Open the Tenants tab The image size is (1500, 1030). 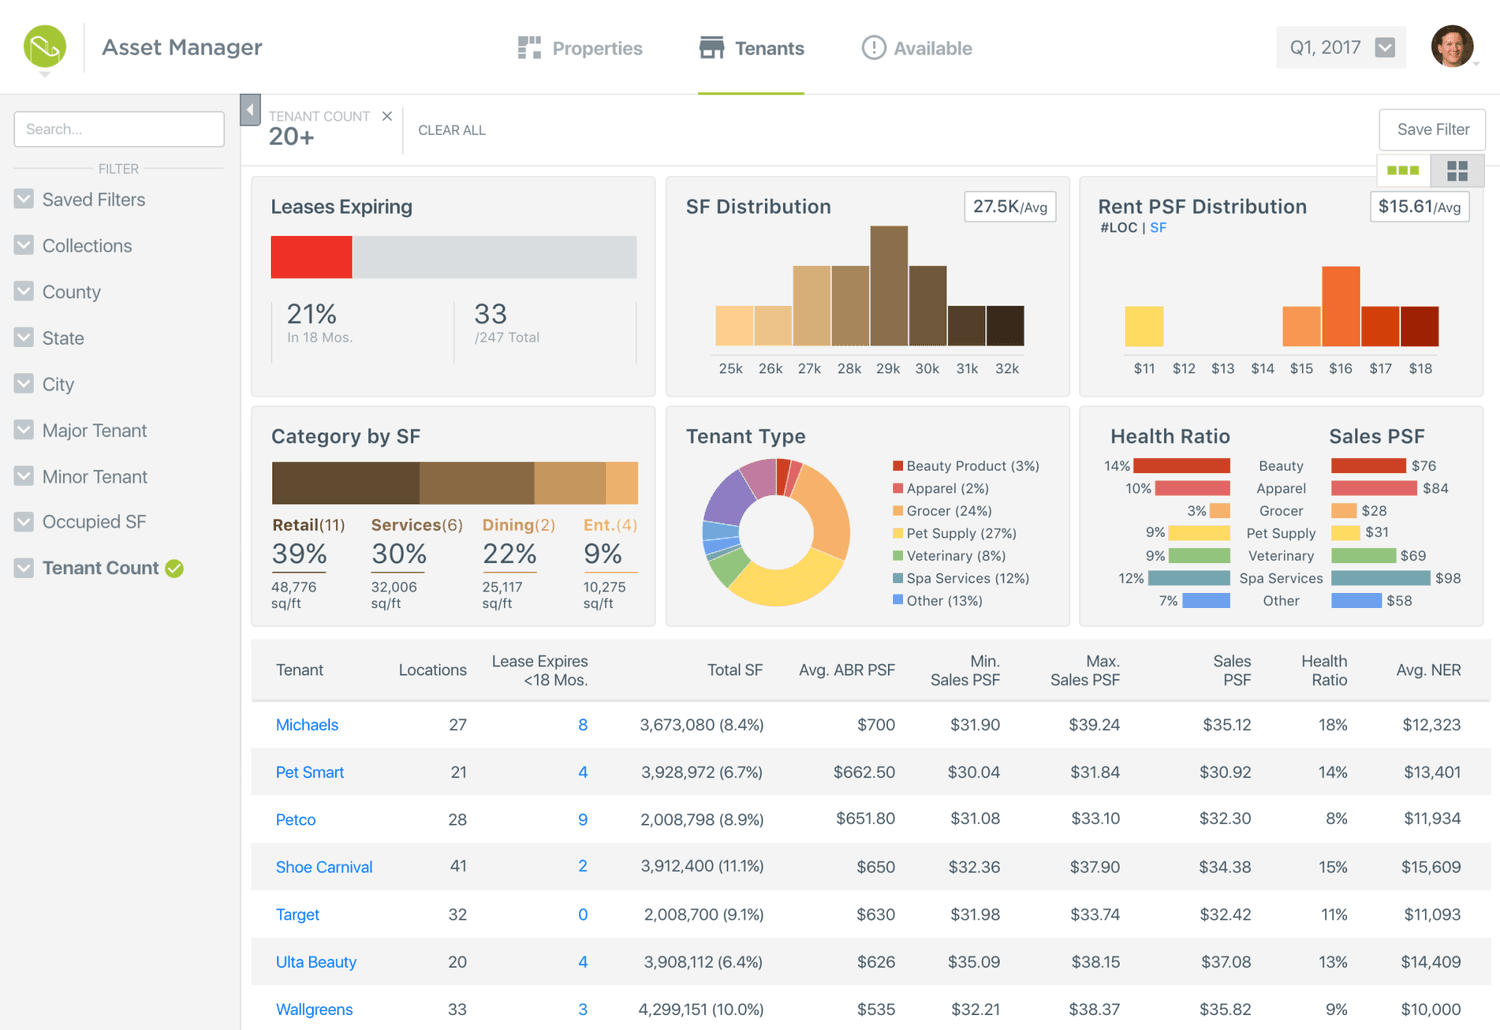point(751,48)
